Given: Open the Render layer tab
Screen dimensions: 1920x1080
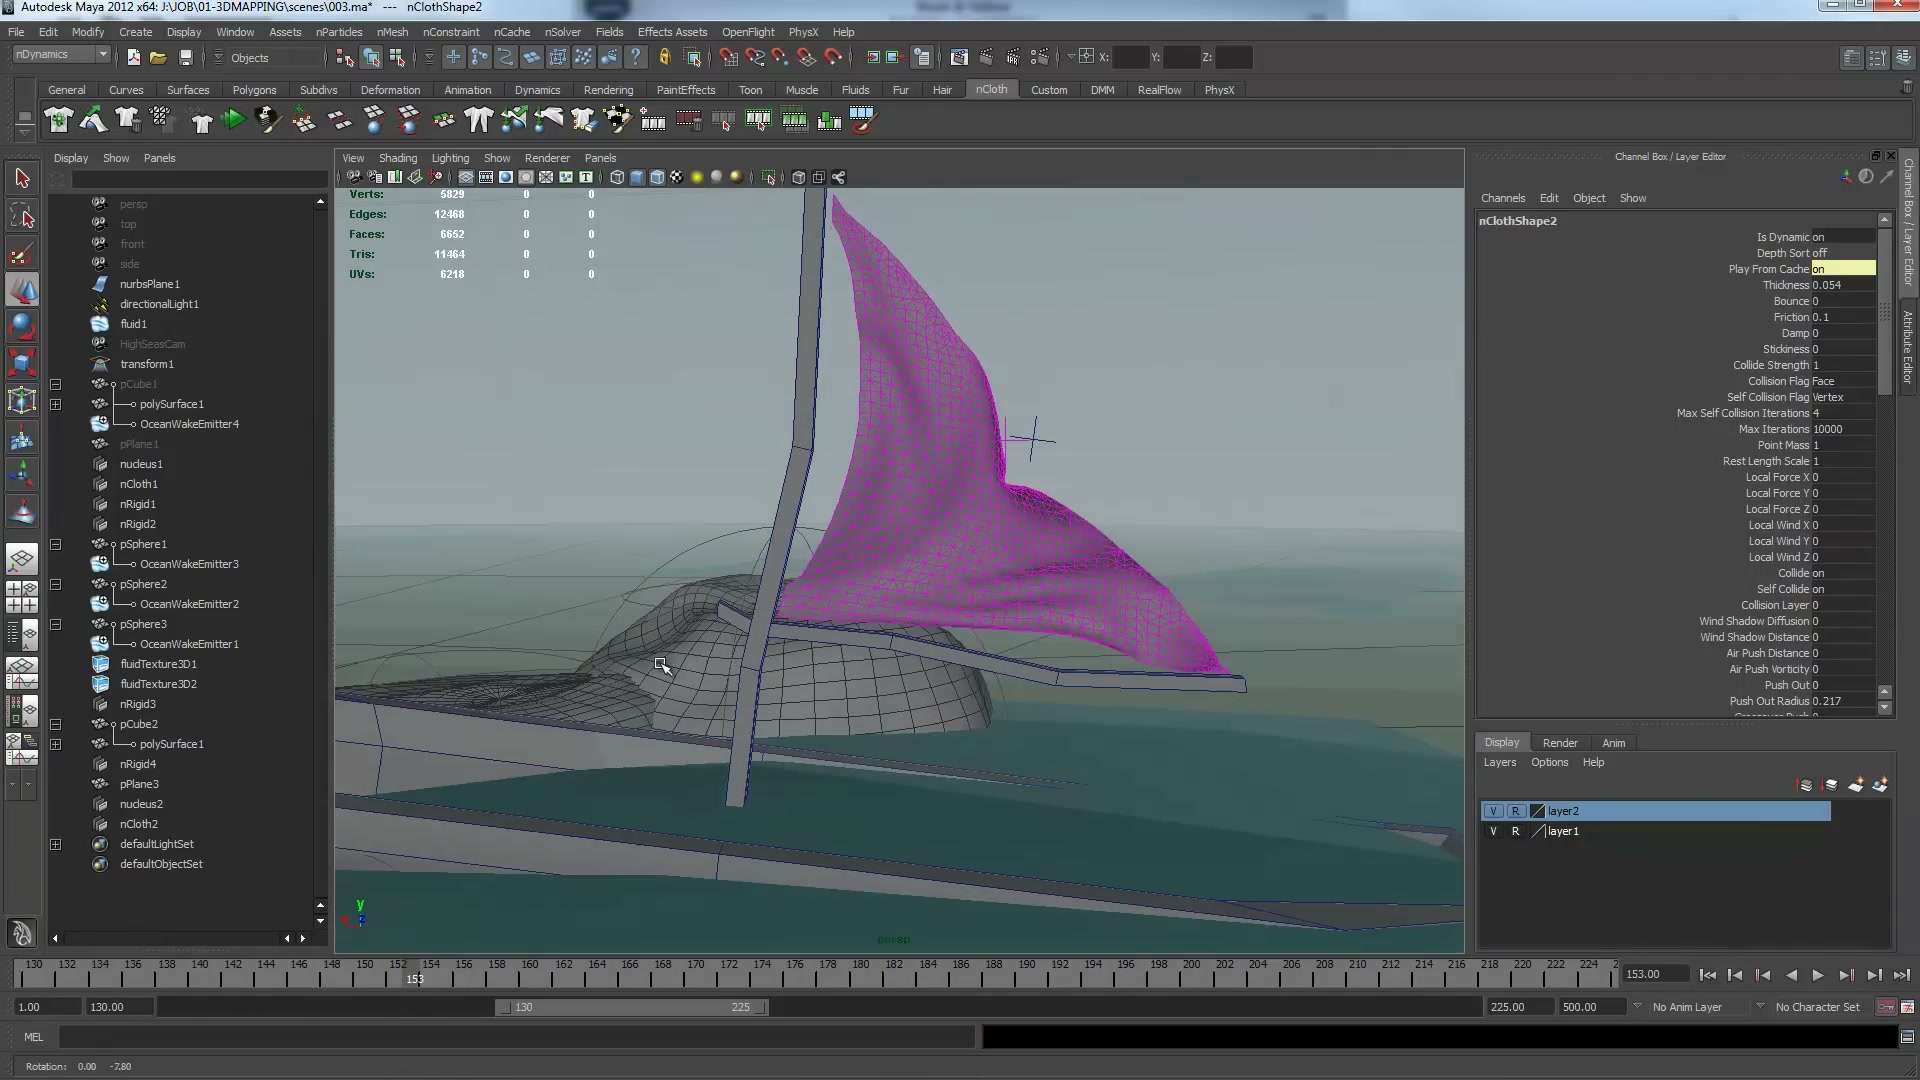Looking at the screenshot, I should [x=1559, y=743].
